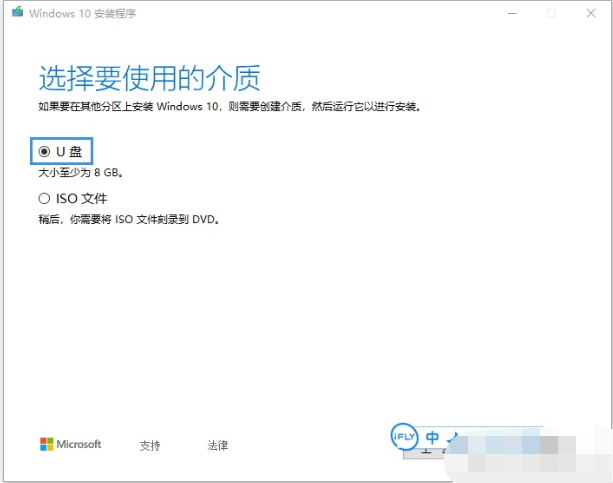
Task: Open the 法律 link
Action: (217, 445)
